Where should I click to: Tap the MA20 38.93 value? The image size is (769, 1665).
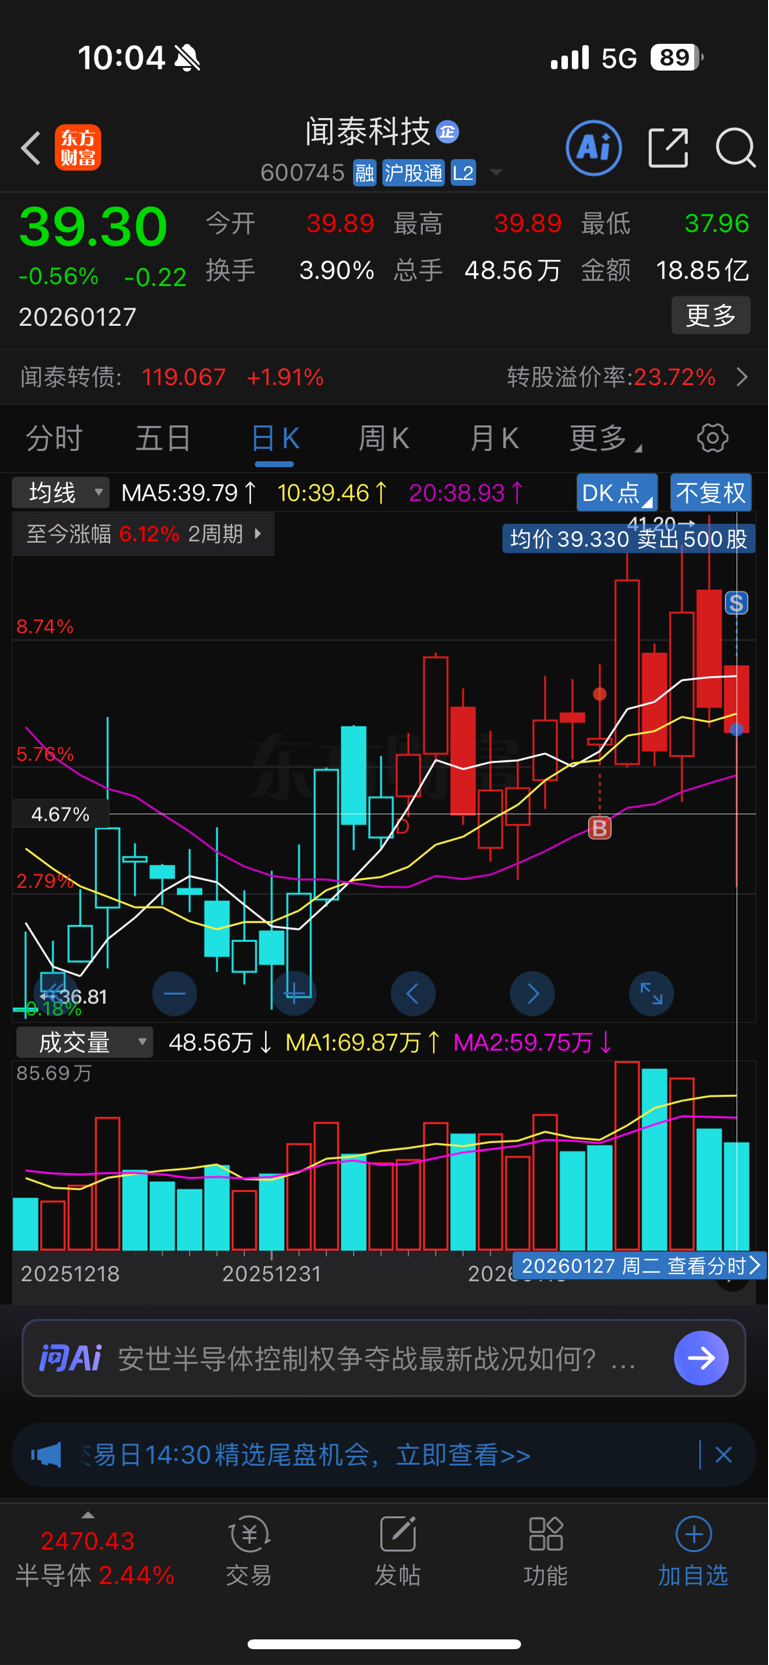tap(466, 492)
